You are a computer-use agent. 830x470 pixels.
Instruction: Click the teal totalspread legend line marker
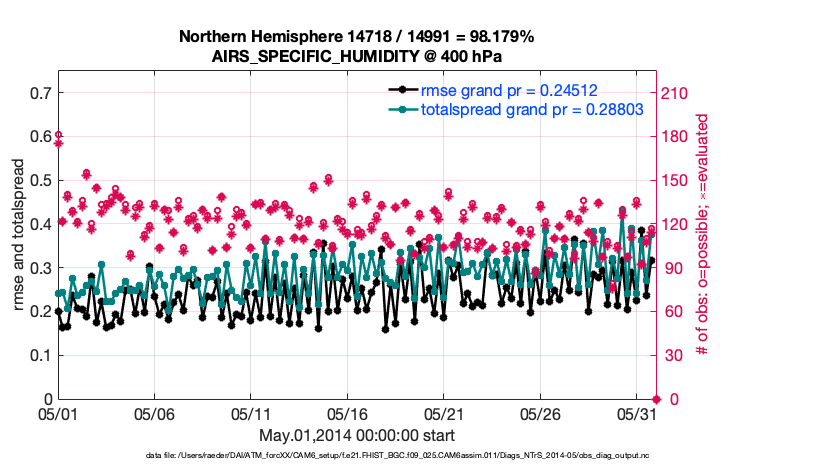[403, 108]
